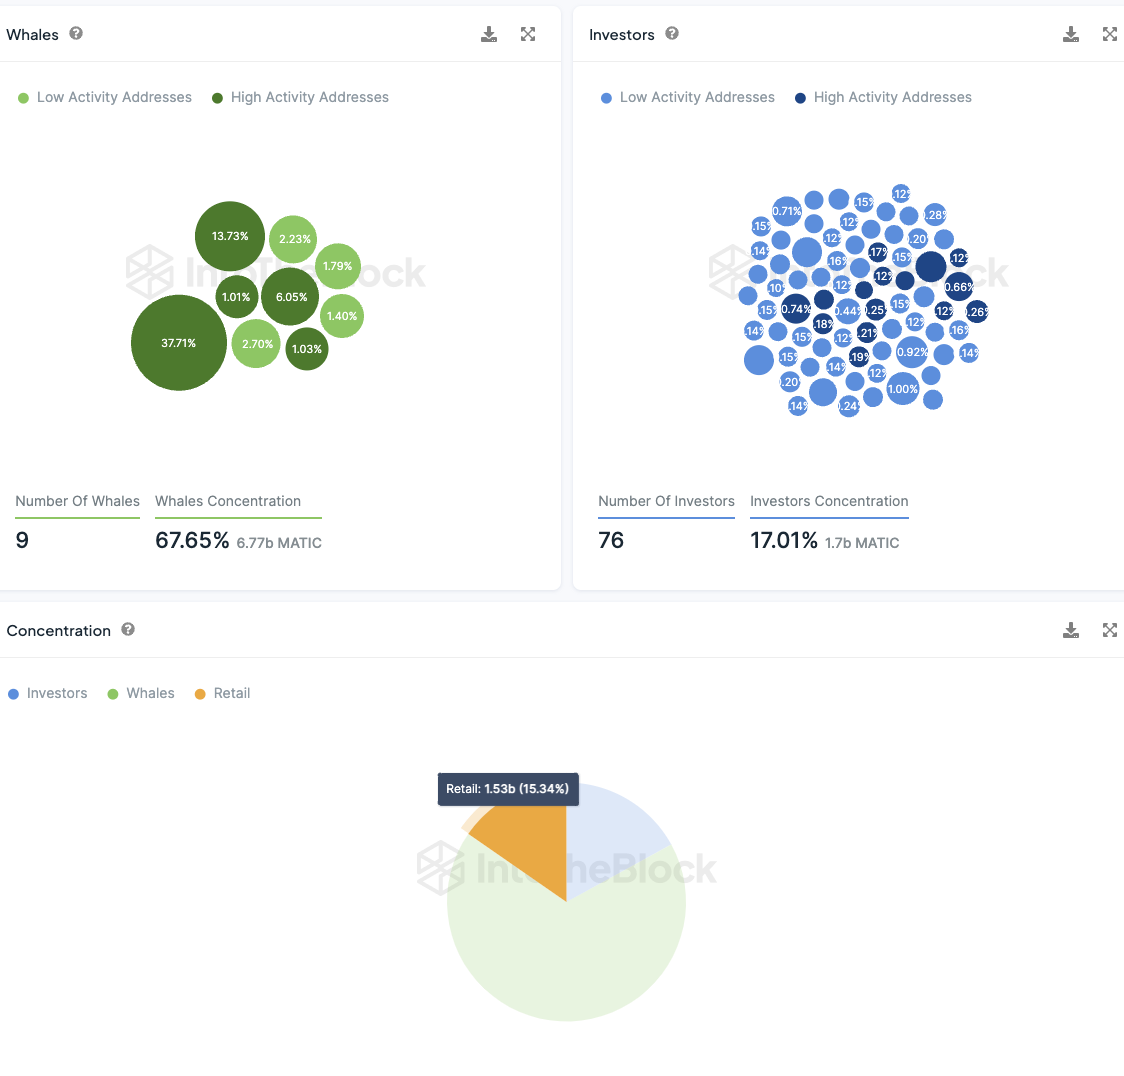Select the 0.92% investor bubble

point(912,352)
